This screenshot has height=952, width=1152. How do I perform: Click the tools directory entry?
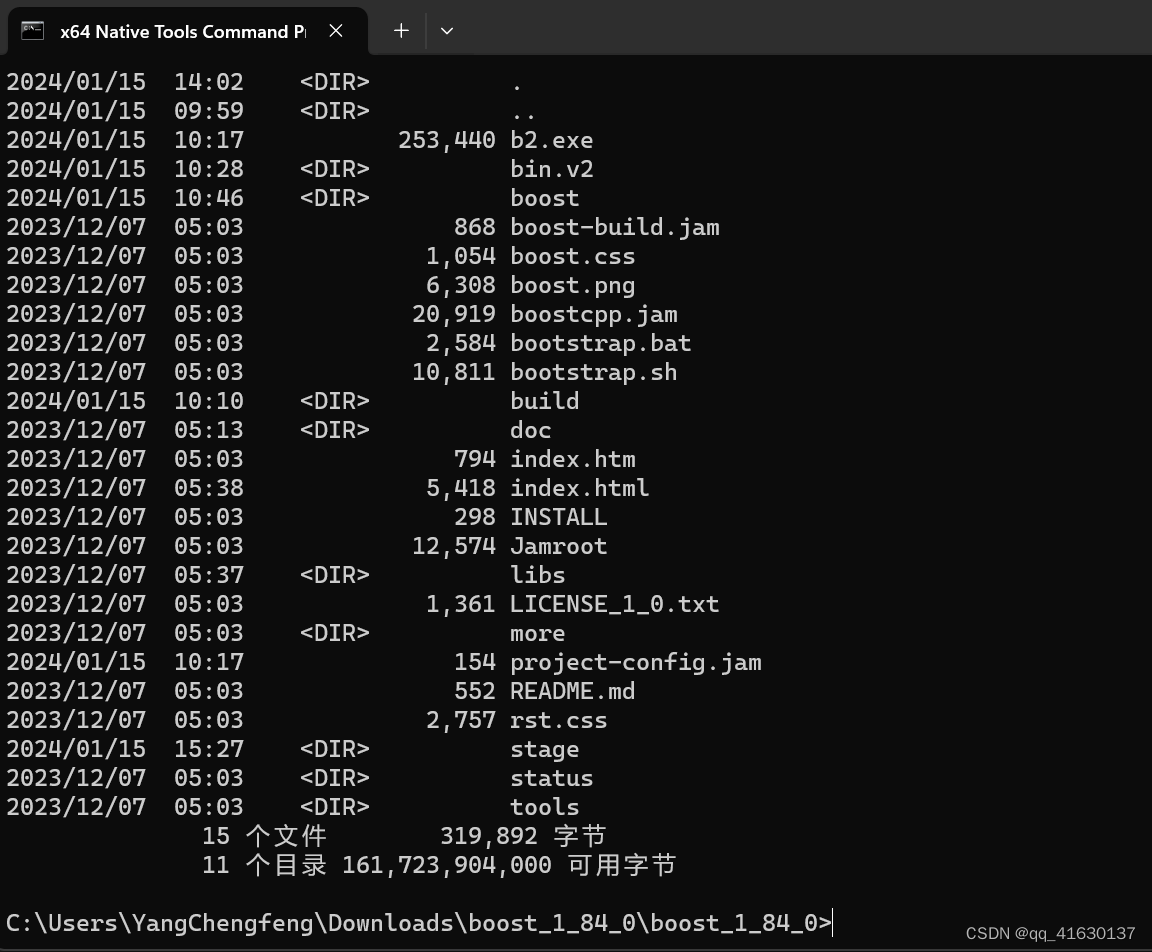(544, 807)
